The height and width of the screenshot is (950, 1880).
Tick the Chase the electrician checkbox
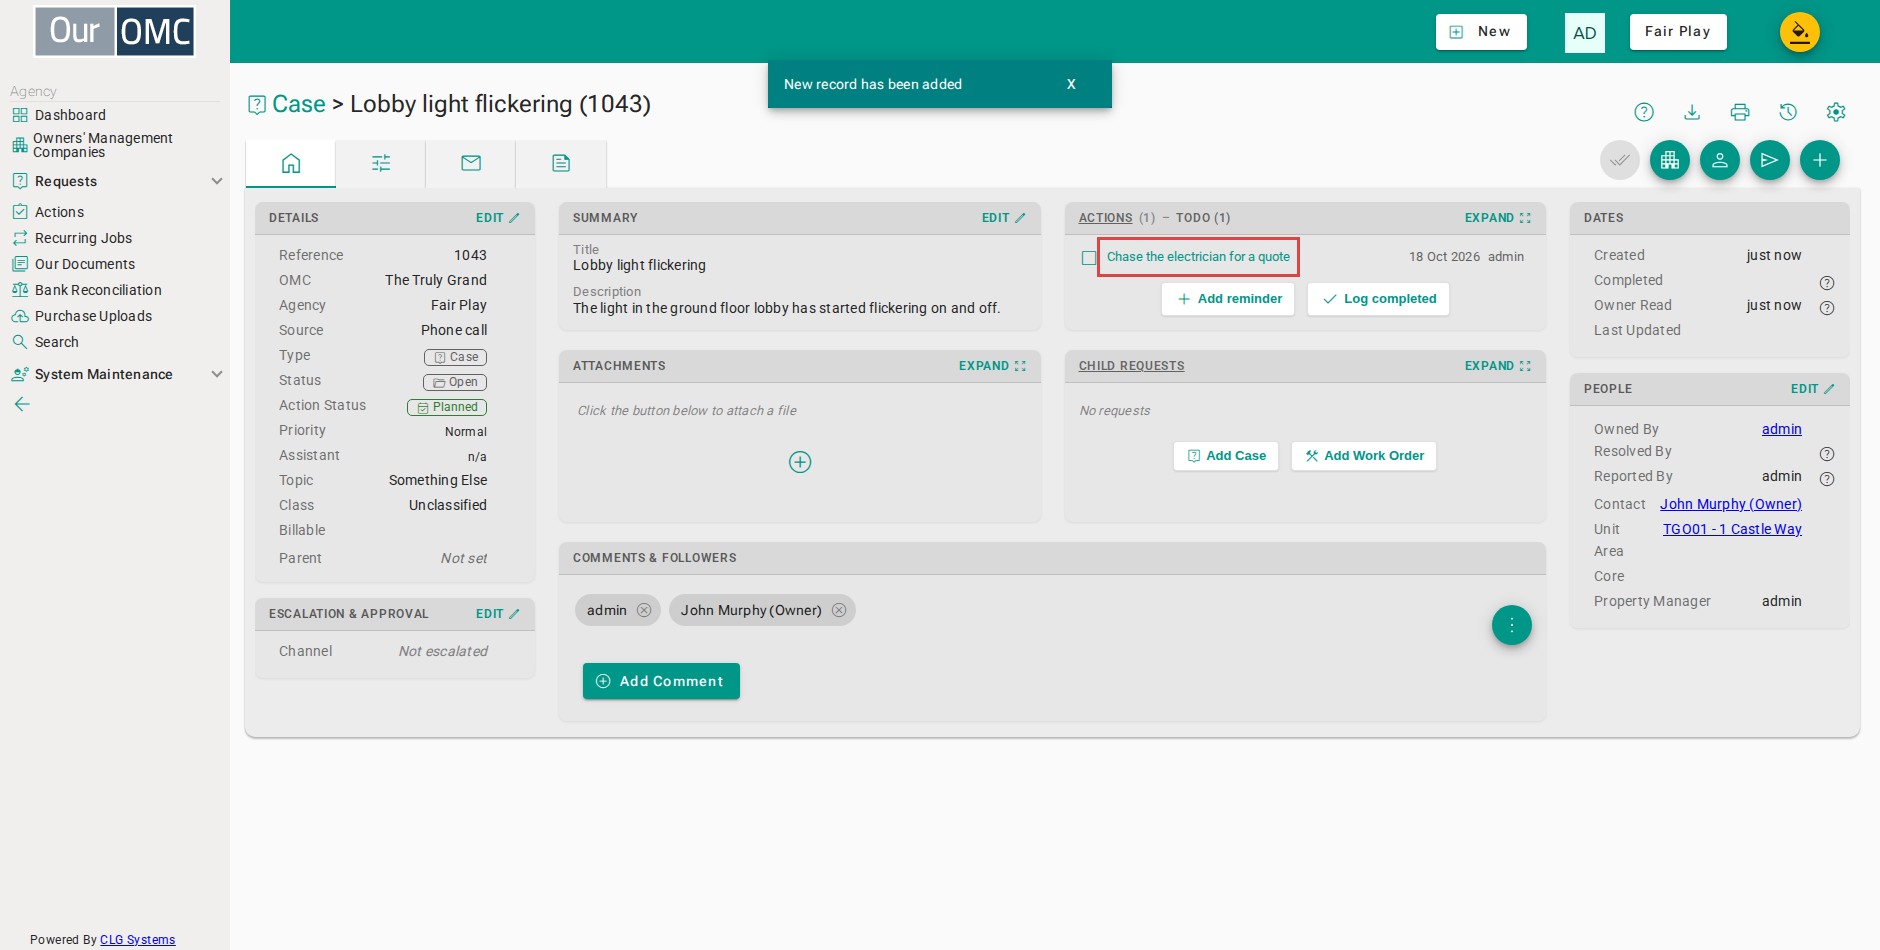point(1089,258)
